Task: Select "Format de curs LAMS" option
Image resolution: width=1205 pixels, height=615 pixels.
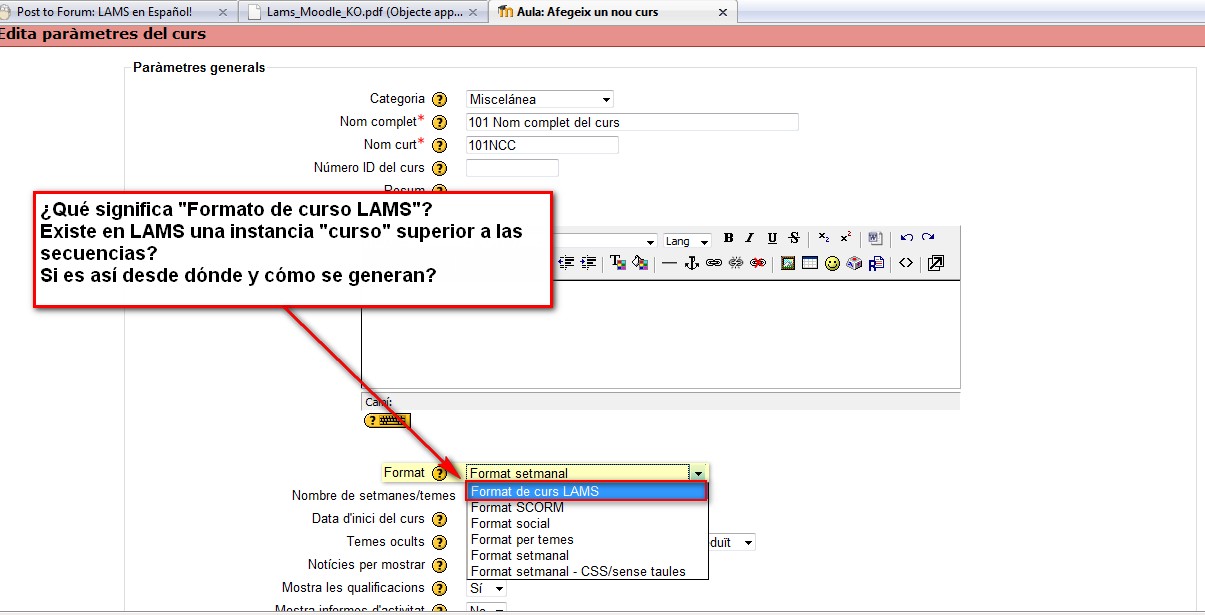Action: [x=587, y=491]
